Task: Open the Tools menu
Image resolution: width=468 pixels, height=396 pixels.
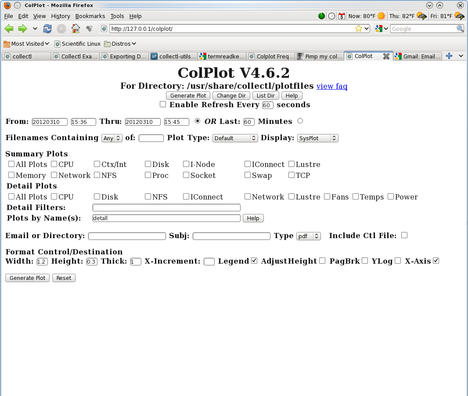Action: pyautogui.click(x=117, y=16)
